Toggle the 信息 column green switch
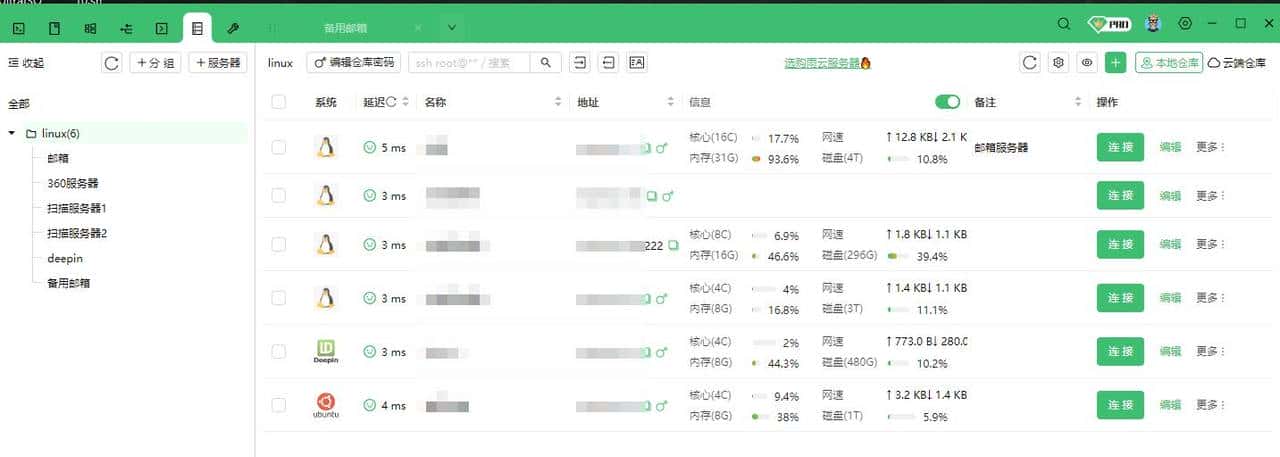Viewport: 1280px width, 457px height. coord(947,102)
